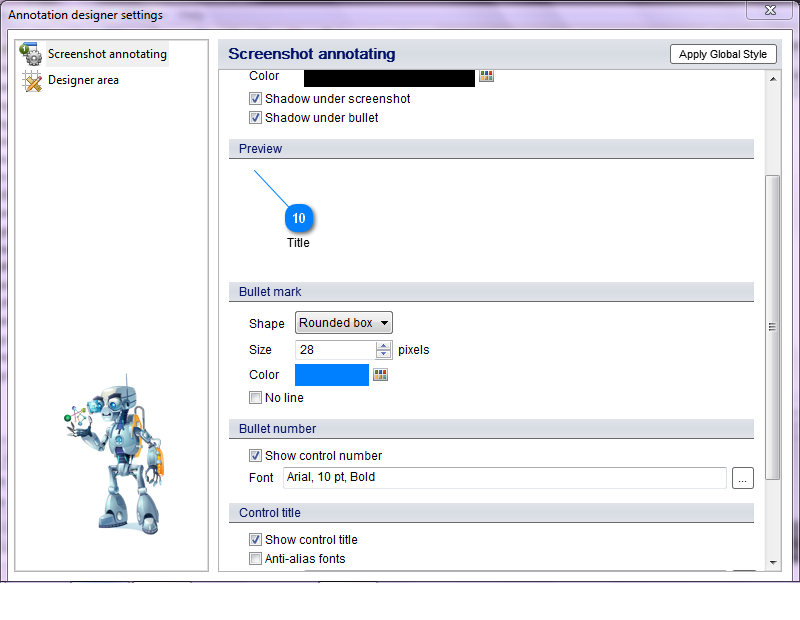Click the Font field Arial, 10 pt, Bold
This screenshot has width=800, height=620.
505,478
